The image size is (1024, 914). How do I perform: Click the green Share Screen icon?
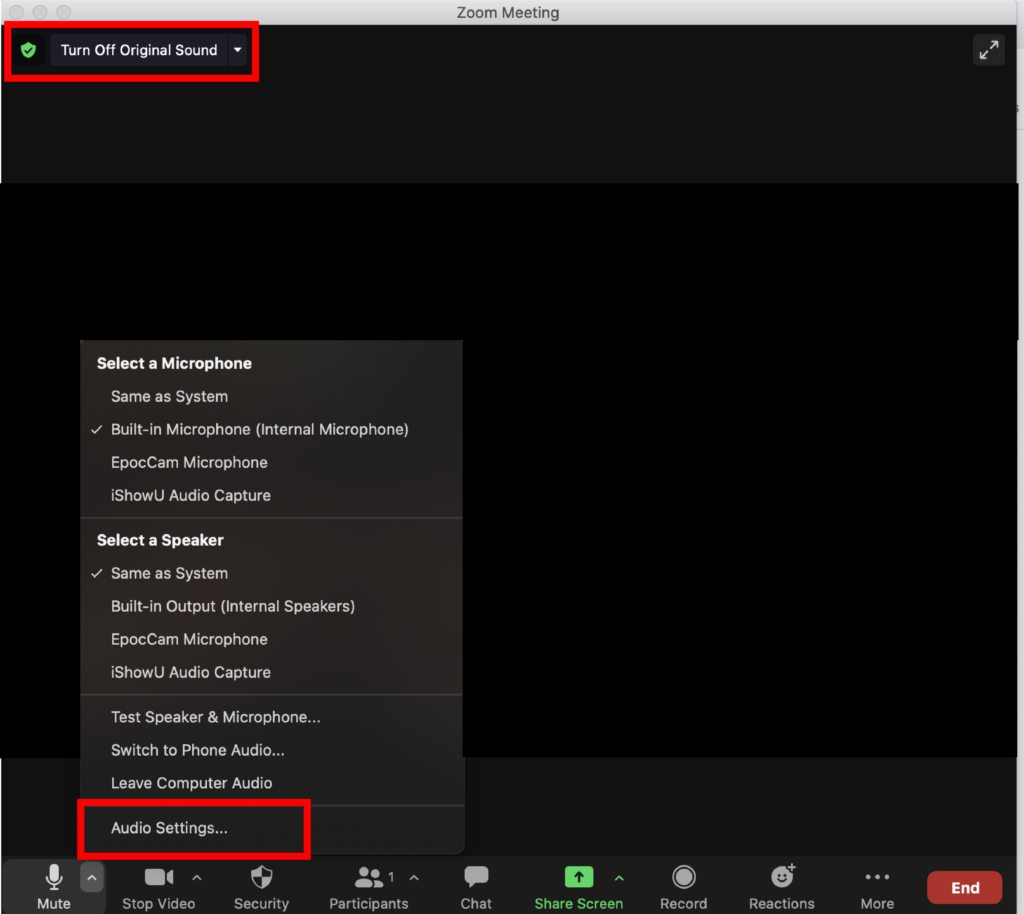[579, 877]
